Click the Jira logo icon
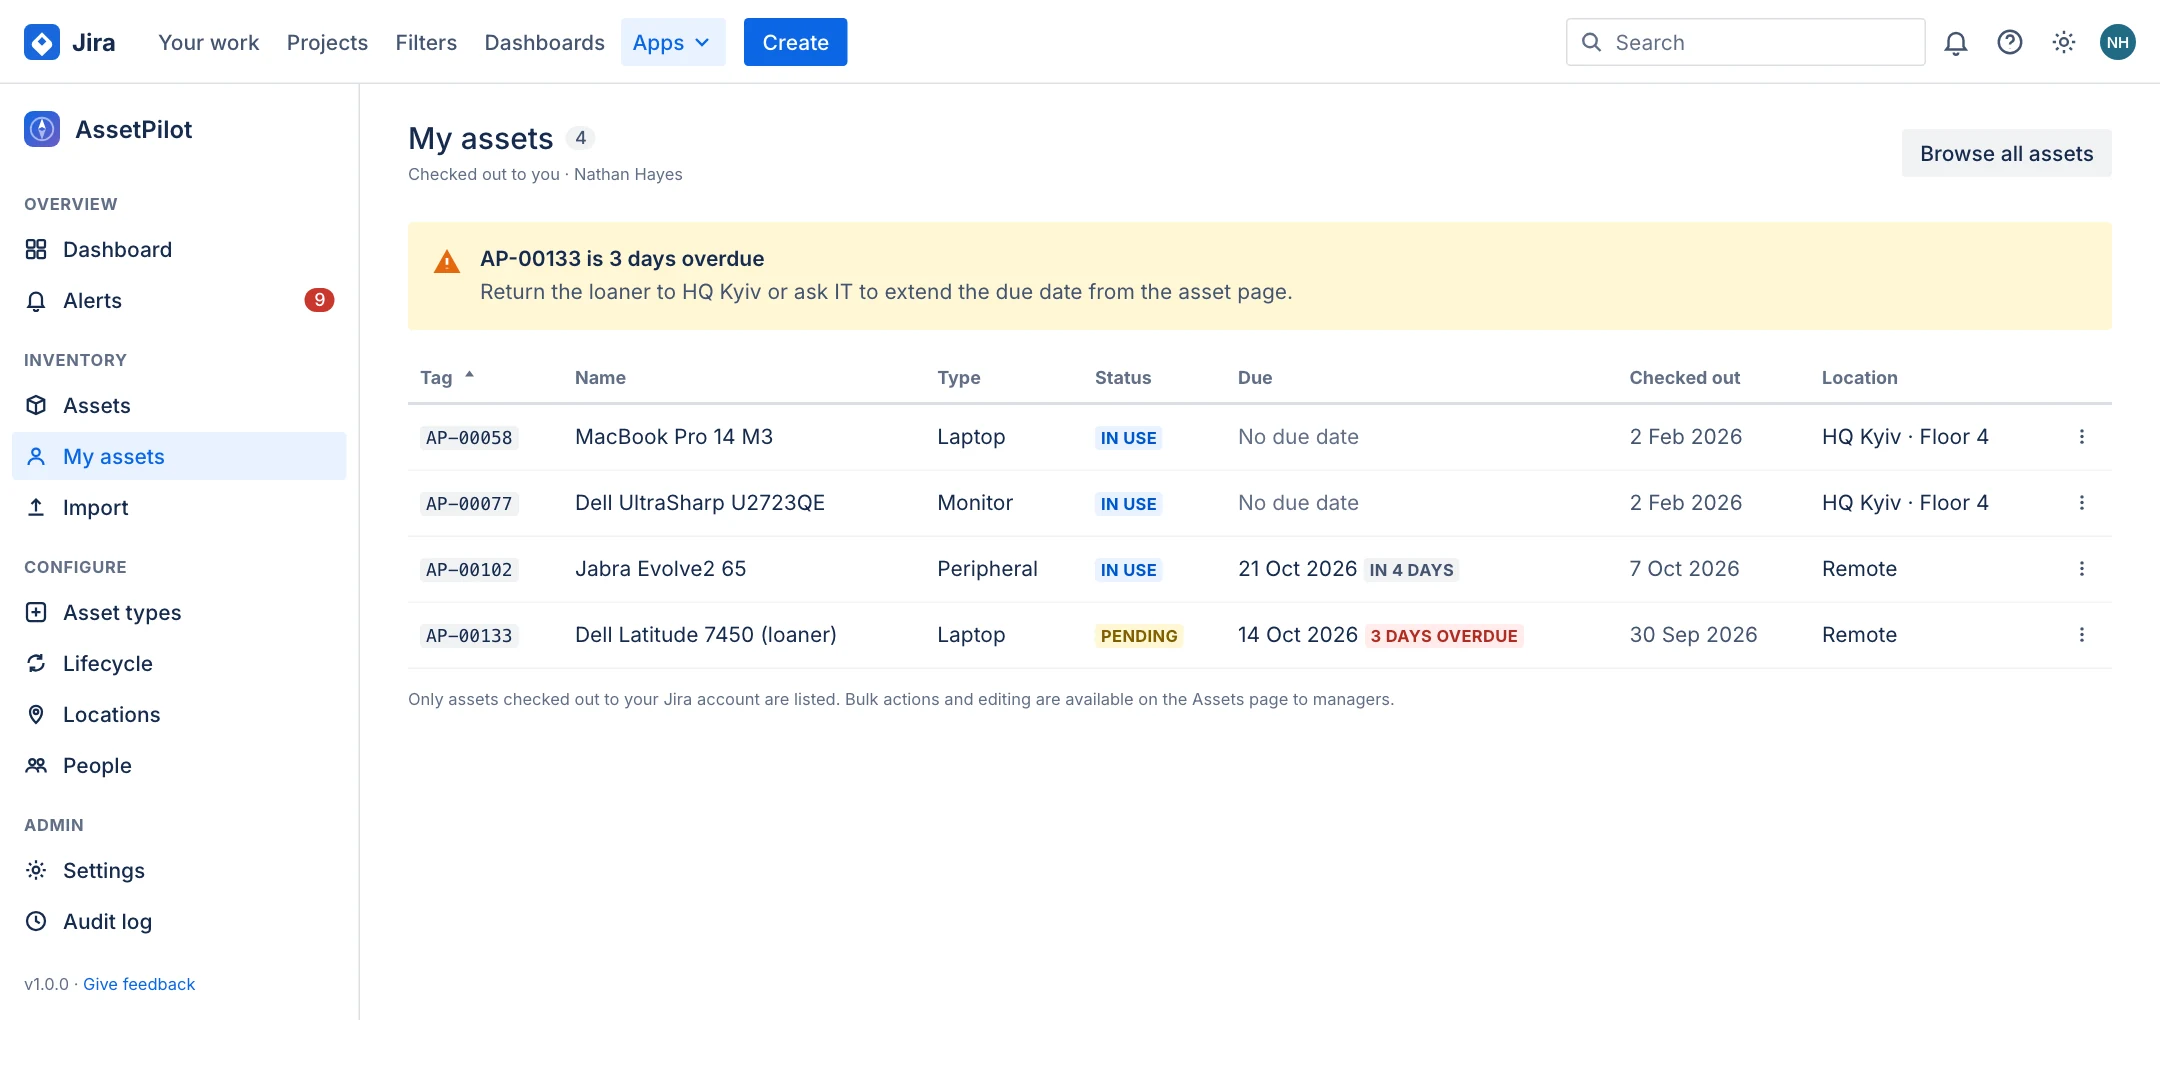 tap(42, 42)
